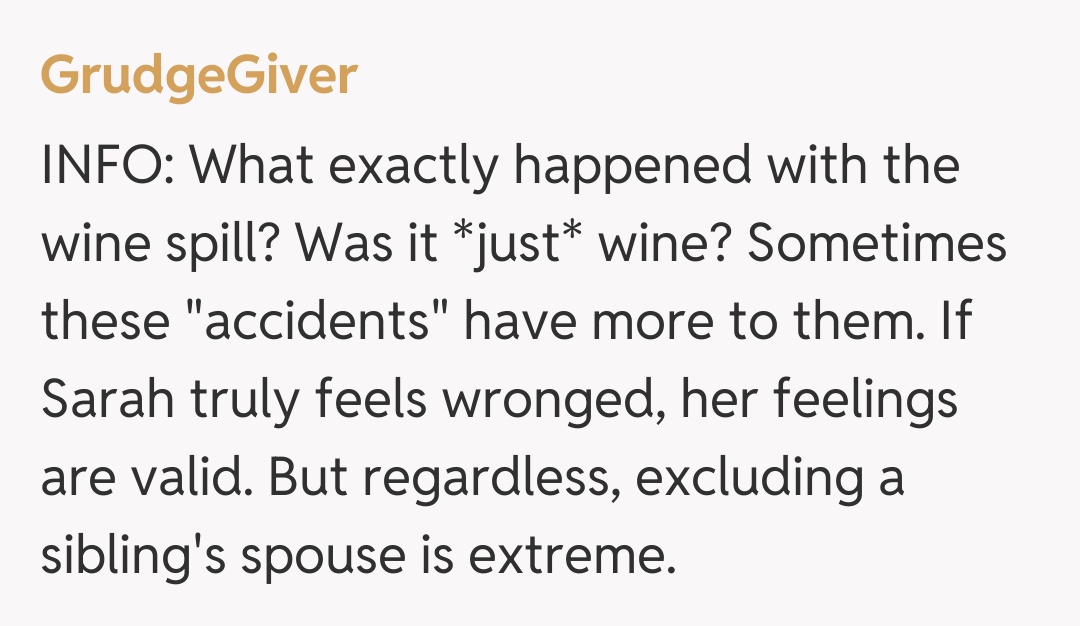Click the asterisk-emphasized word "*just*"
The image size is (1080, 626).
pos(514,245)
